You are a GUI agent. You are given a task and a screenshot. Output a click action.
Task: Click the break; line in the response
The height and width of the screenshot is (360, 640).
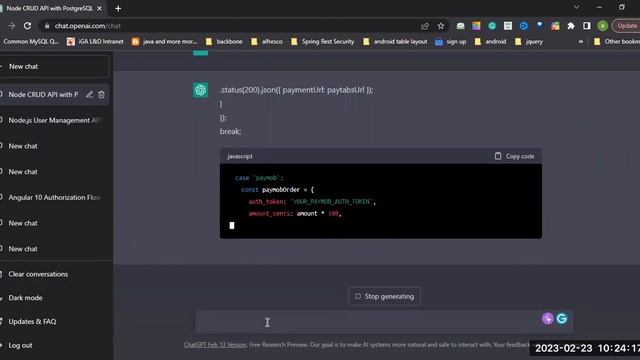[x=230, y=131]
